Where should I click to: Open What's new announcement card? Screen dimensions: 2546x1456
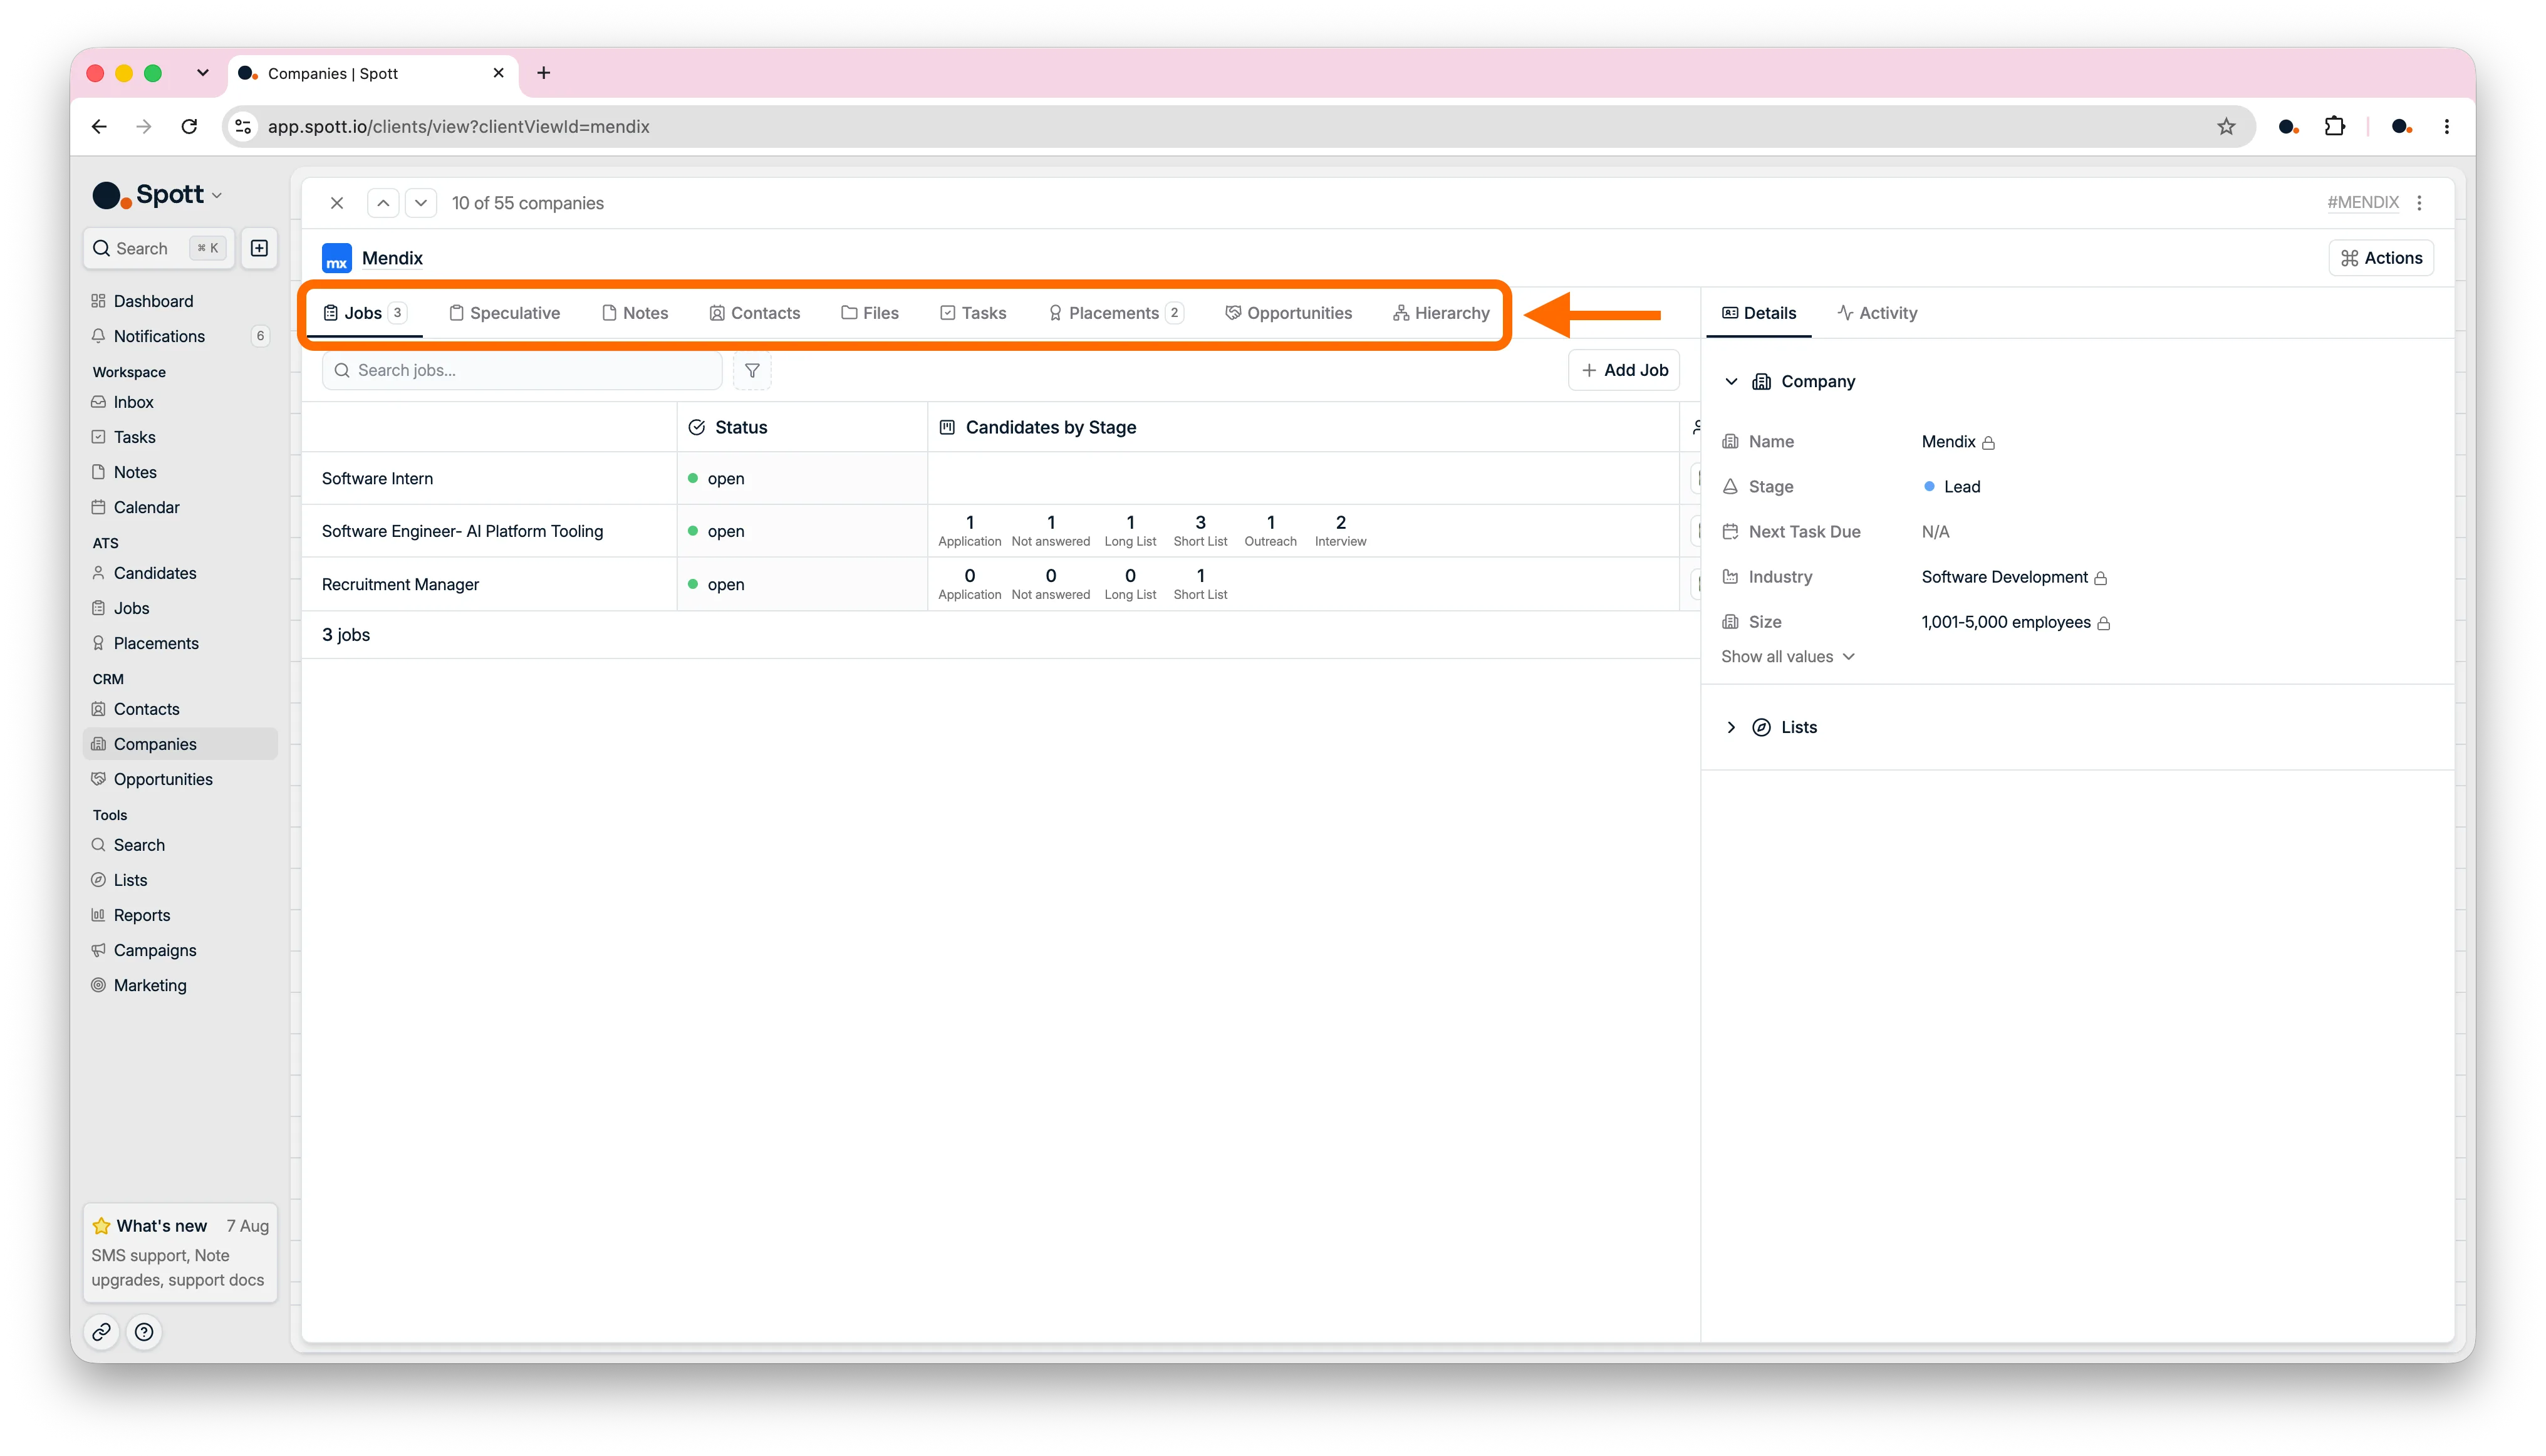(180, 1252)
